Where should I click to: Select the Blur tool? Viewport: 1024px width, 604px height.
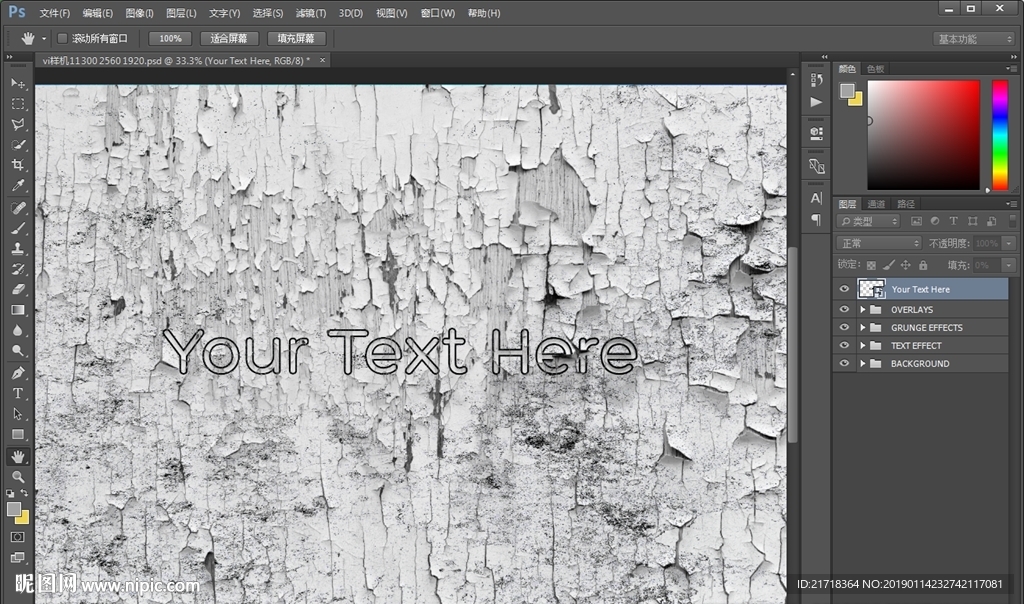tap(18, 330)
